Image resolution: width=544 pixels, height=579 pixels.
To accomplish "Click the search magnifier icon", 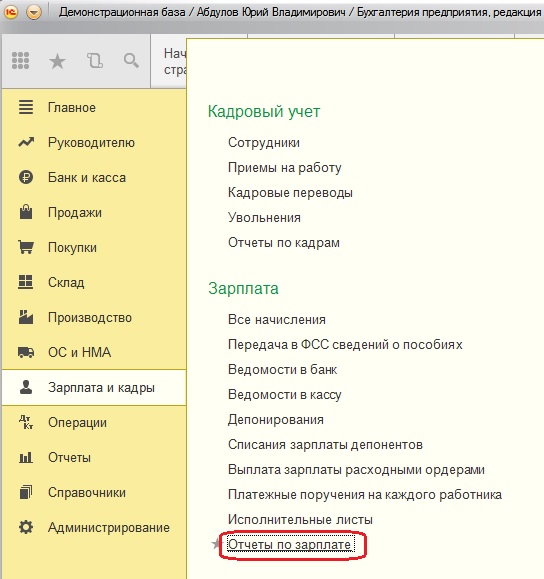I will coord(131,60).
